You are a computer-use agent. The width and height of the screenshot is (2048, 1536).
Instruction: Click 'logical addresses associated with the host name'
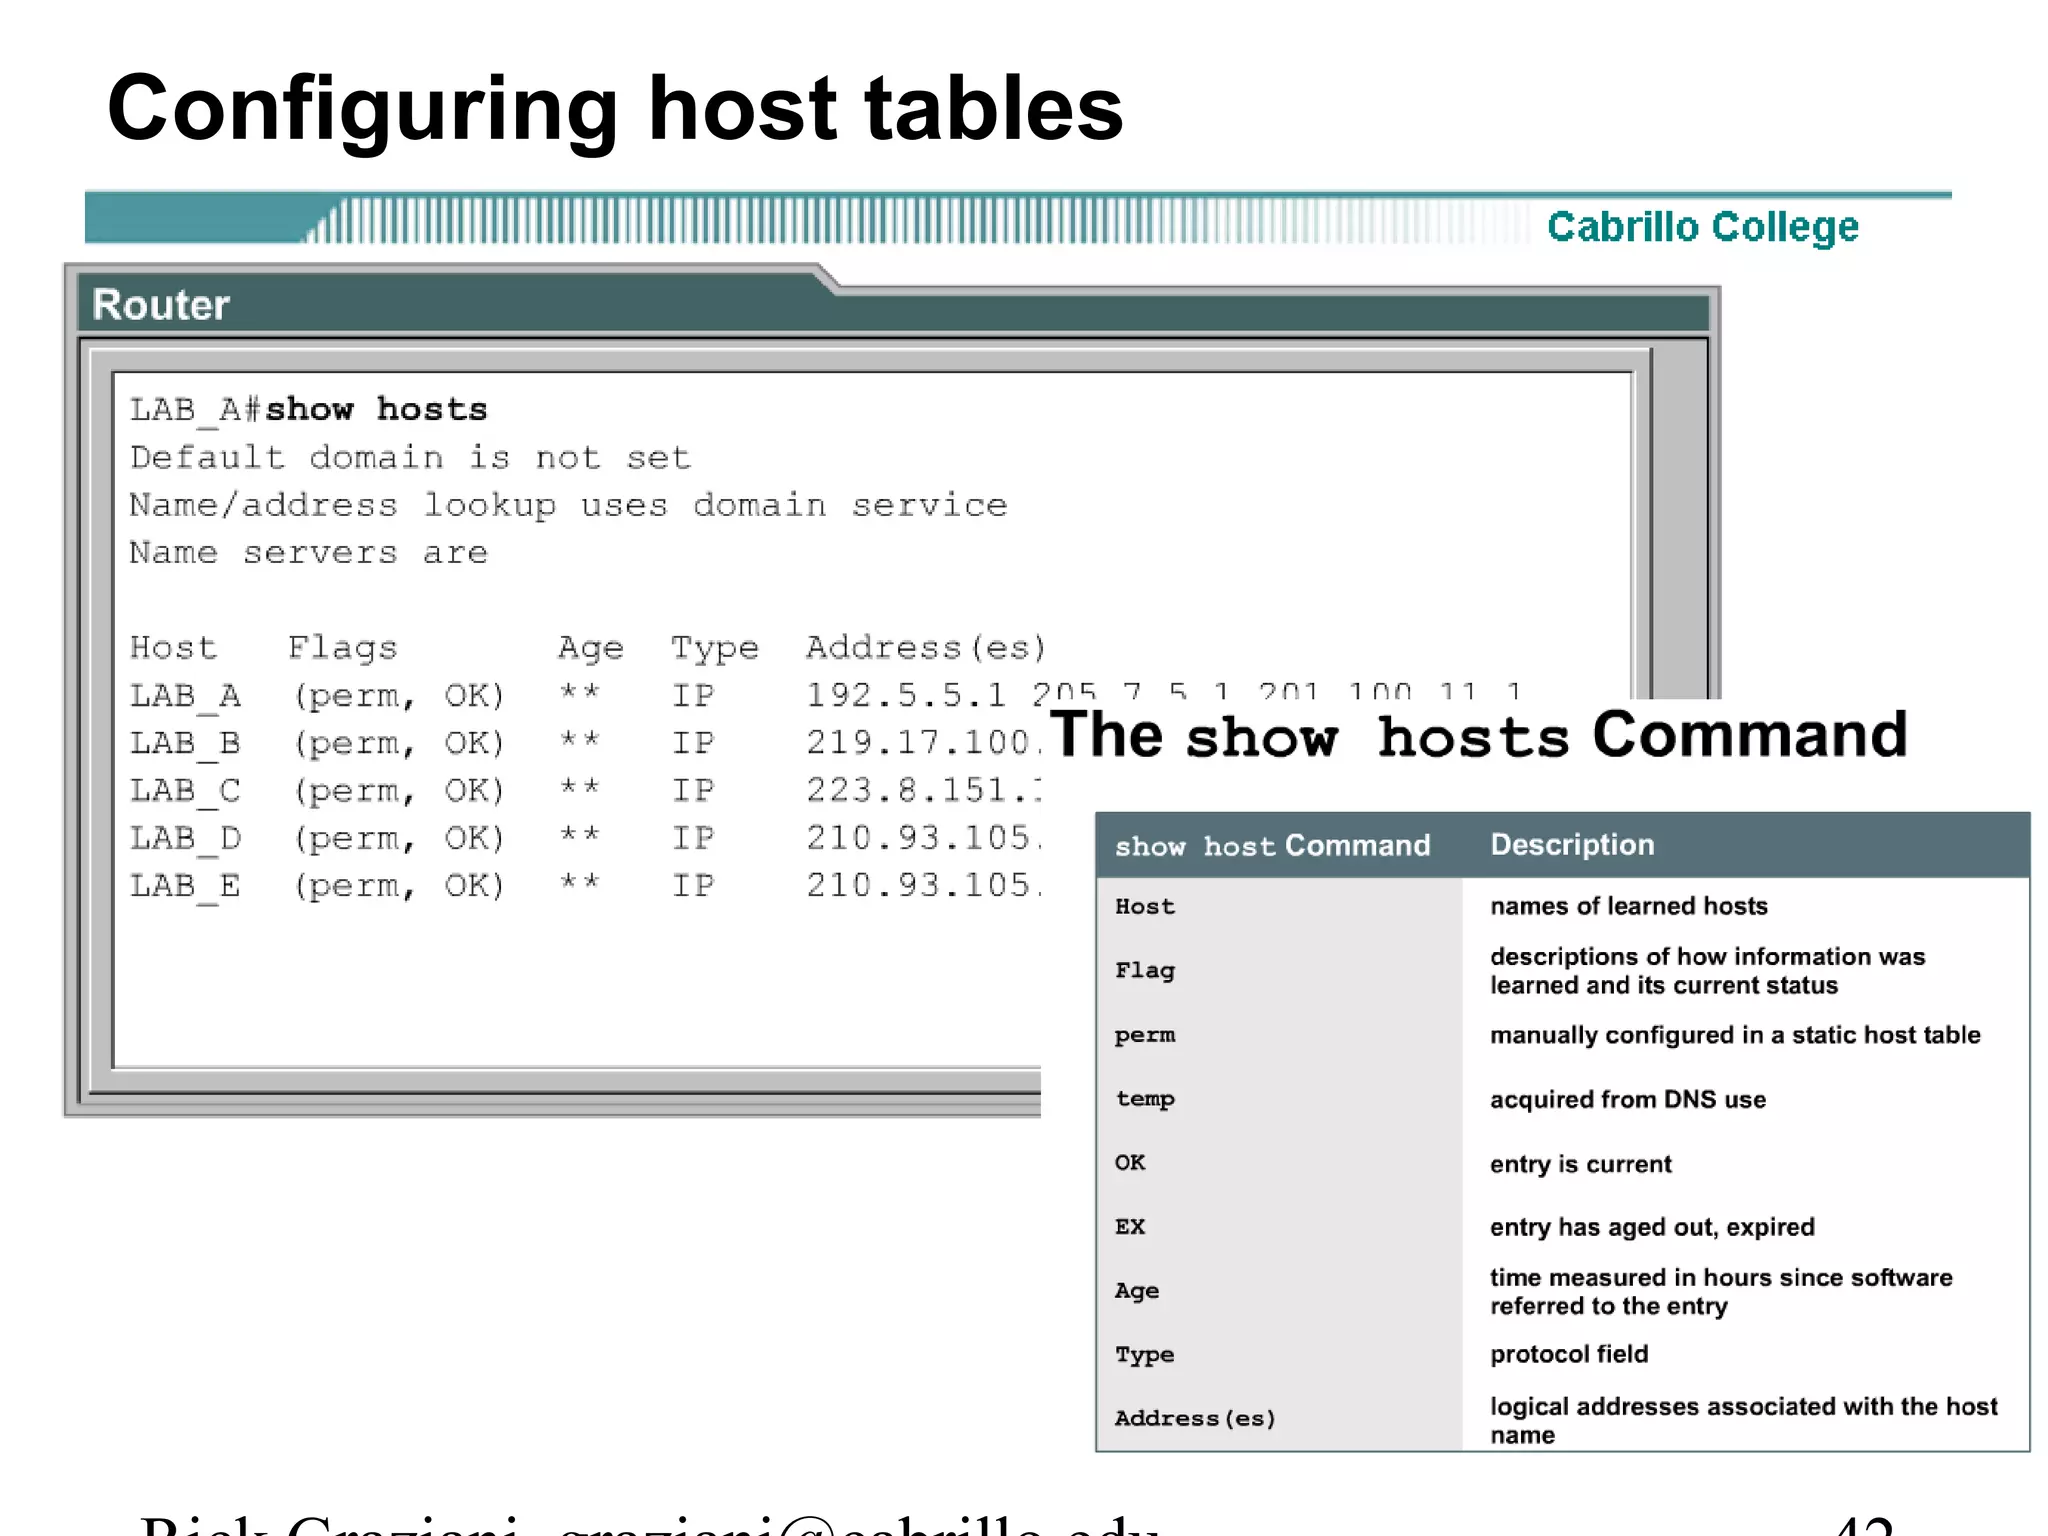(1743, 1420)
